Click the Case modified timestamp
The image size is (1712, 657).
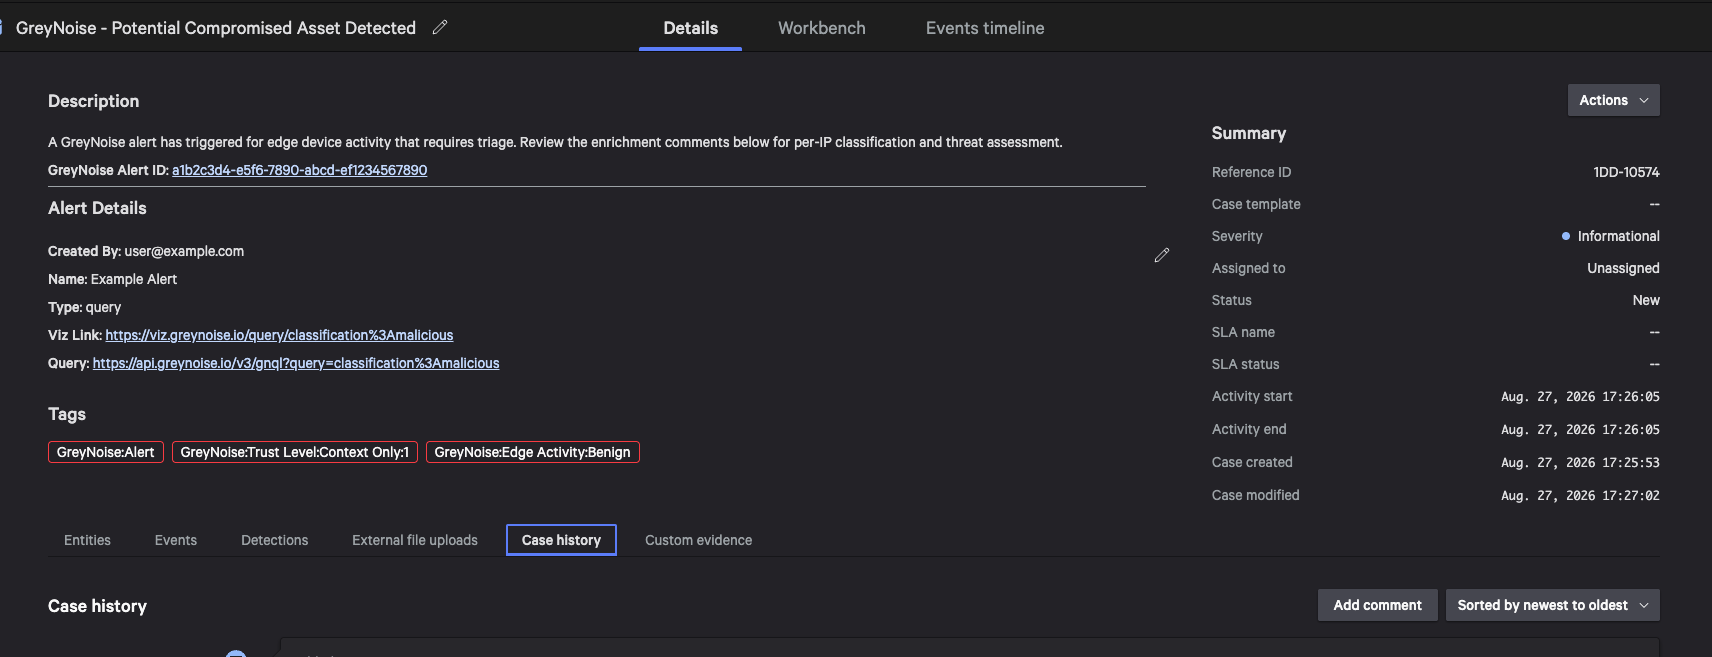[x=1580, y=496]
